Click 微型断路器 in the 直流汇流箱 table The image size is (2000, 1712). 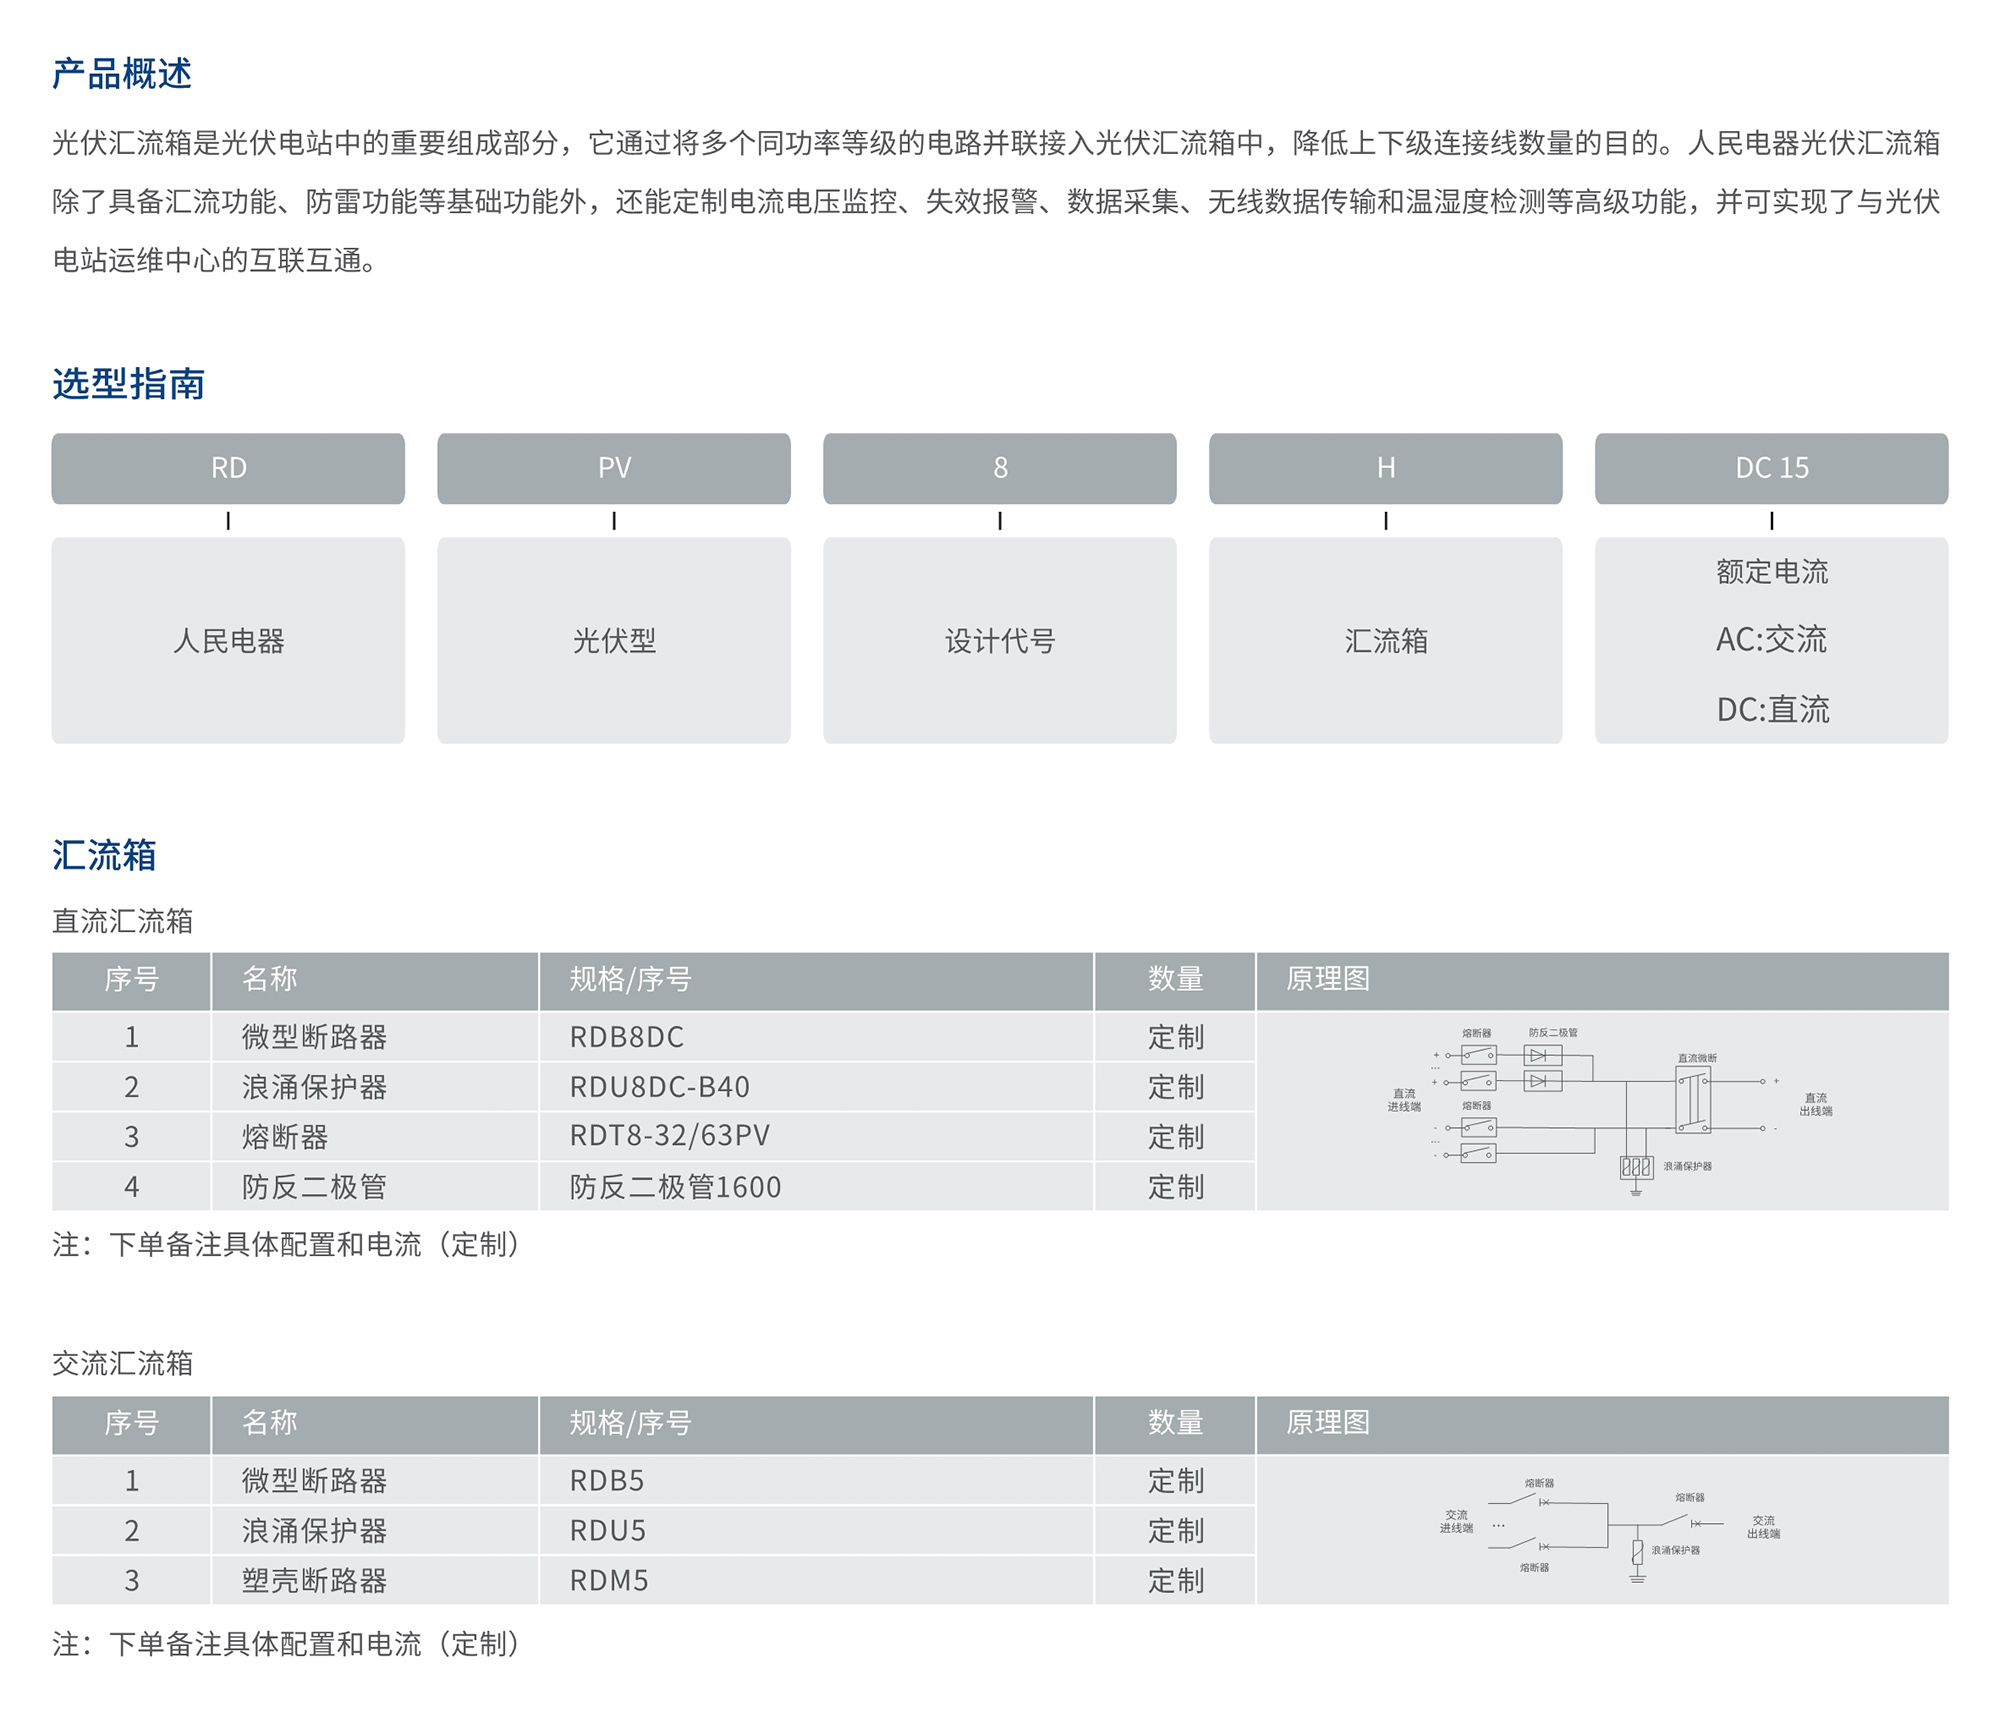point(375,1037)
